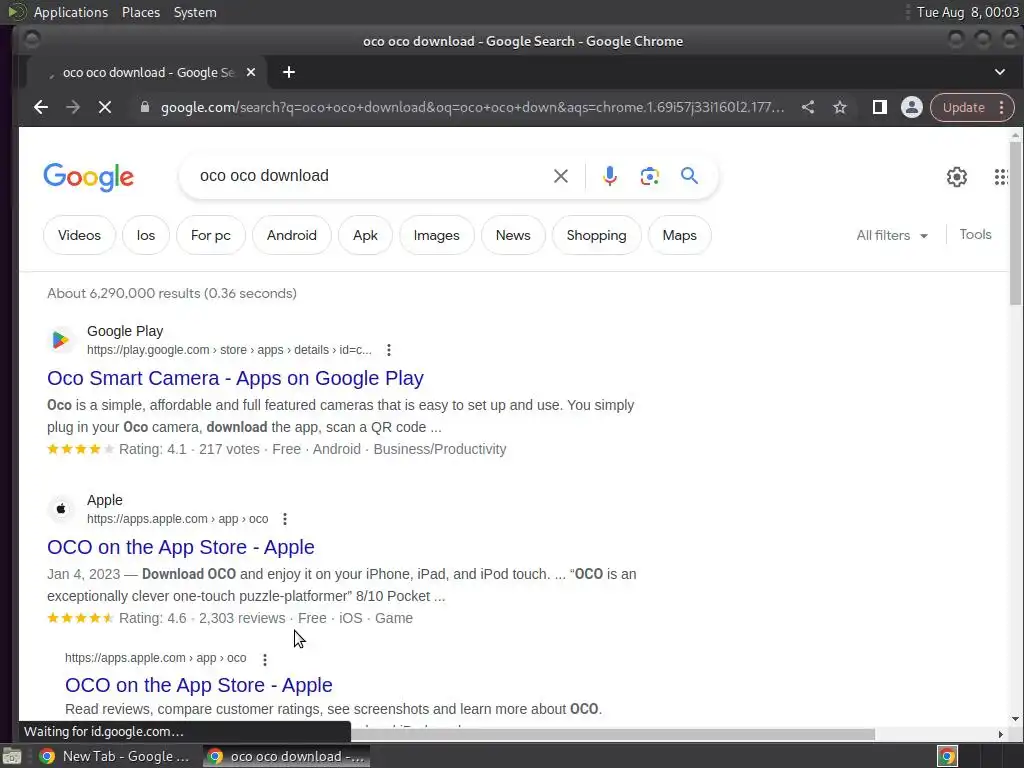Image resolution: width=1024 pixels, height=768 pixels.
Task: Select the Android filter chip
Action: 291,235
